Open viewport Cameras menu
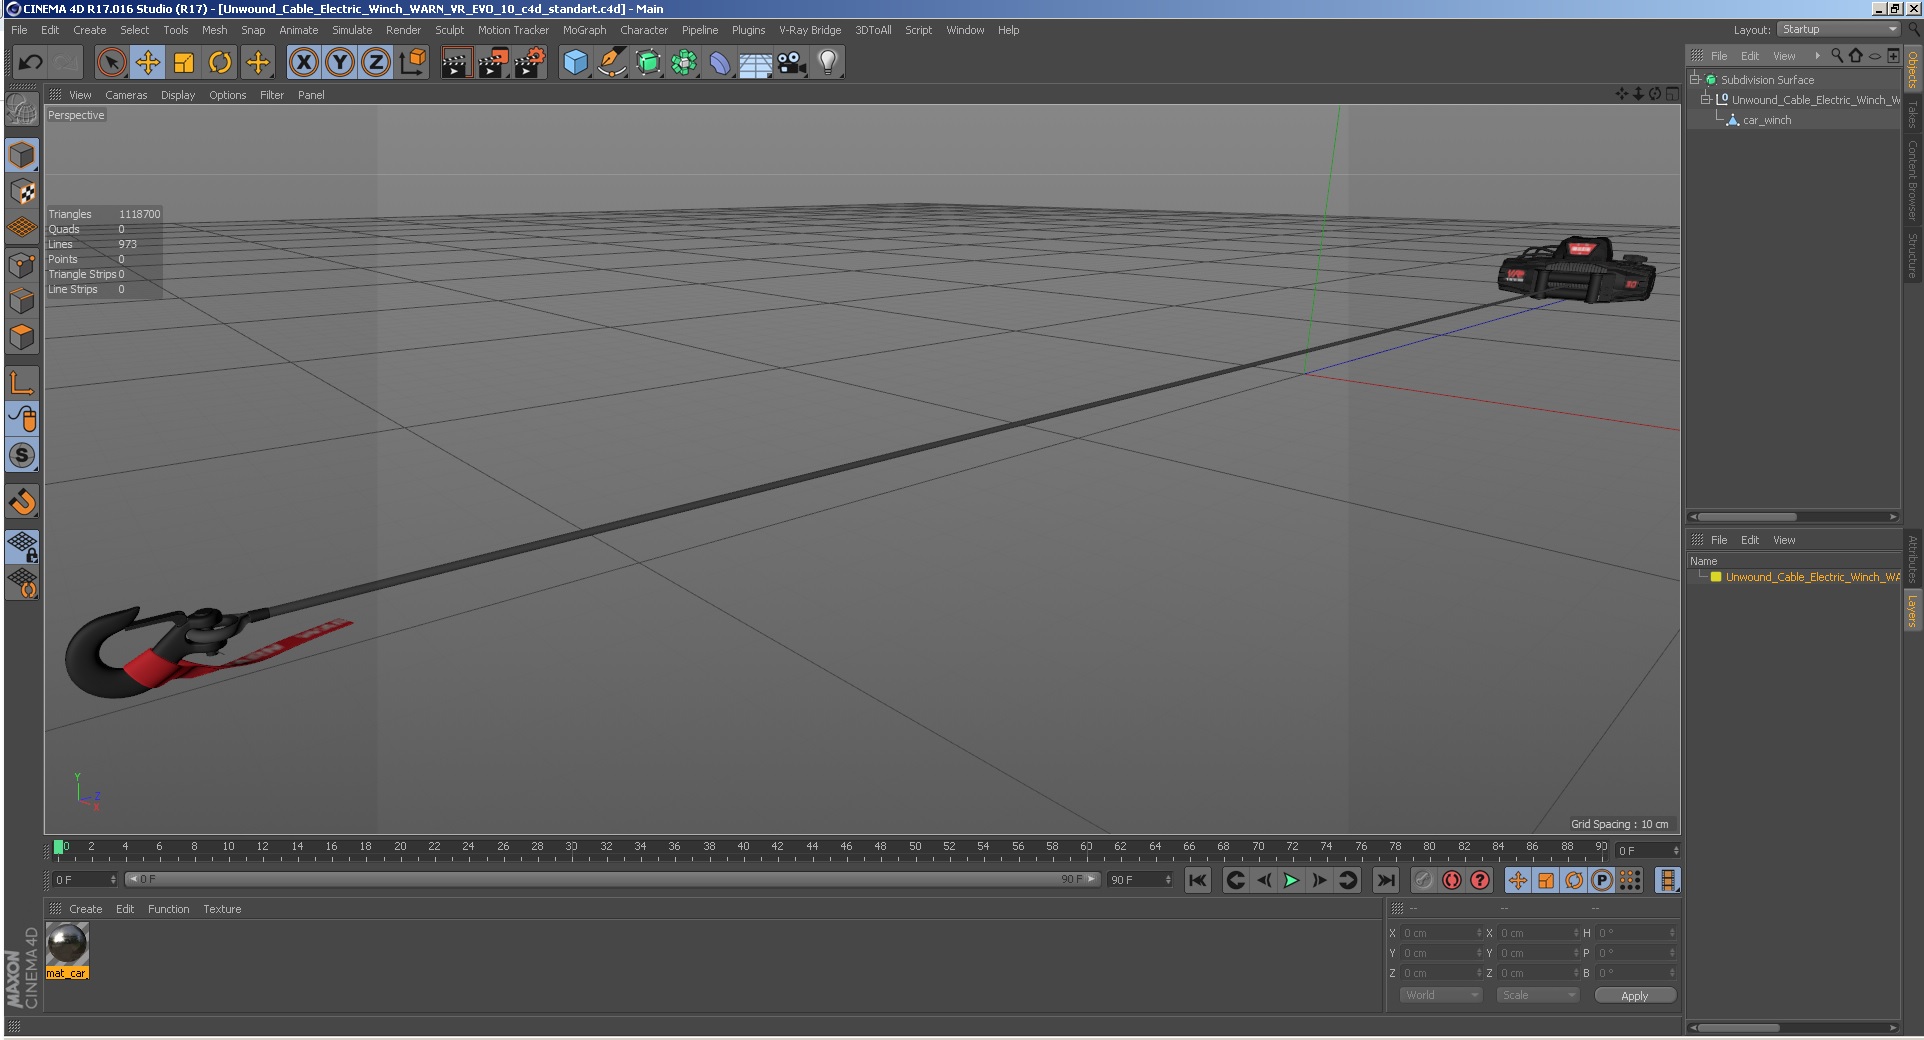The image size is (1924, 1040). [x=126, y=95]
